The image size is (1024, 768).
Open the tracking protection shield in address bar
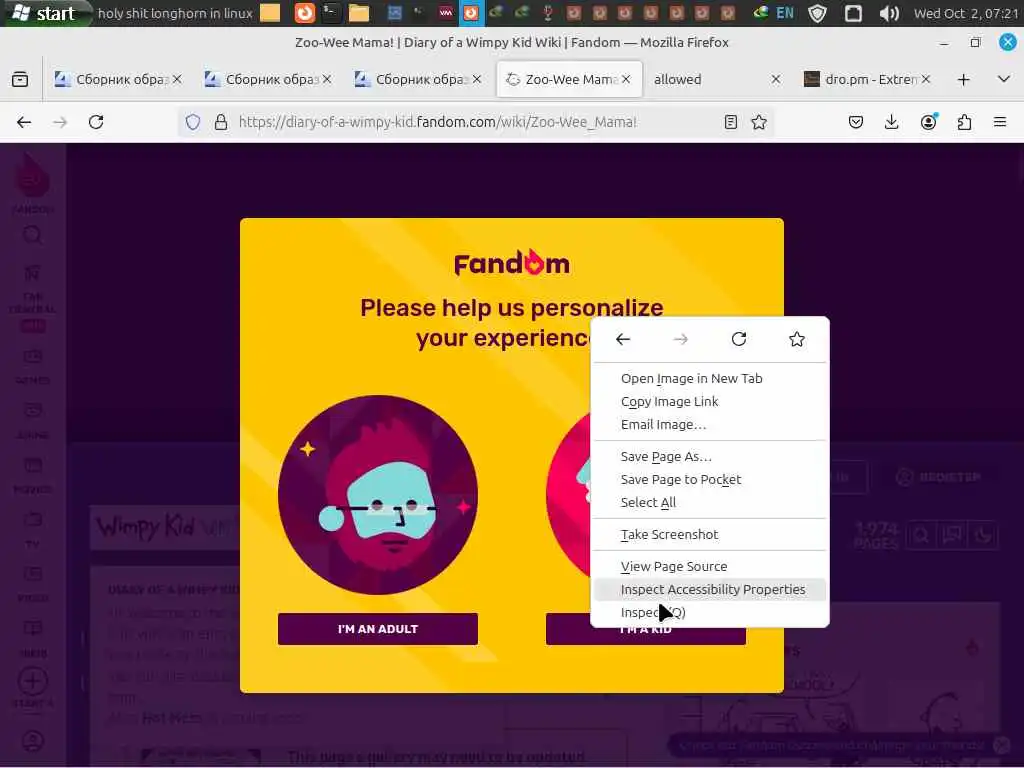point(193,122)
